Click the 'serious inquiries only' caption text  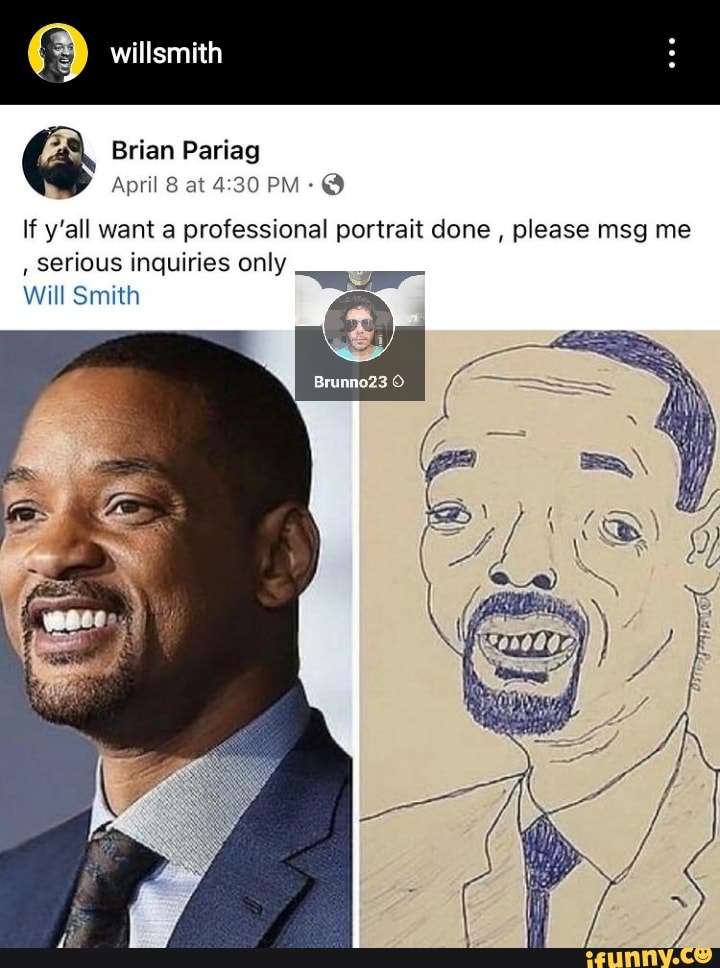click(x=160, y=263)
